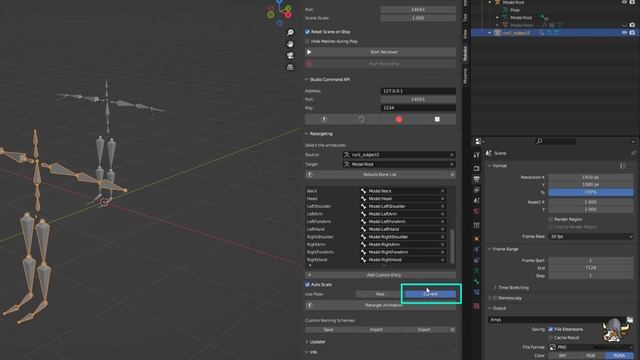The image size is (640, 360).
Task: Click the Save naming scheme button
Action: 329,329
